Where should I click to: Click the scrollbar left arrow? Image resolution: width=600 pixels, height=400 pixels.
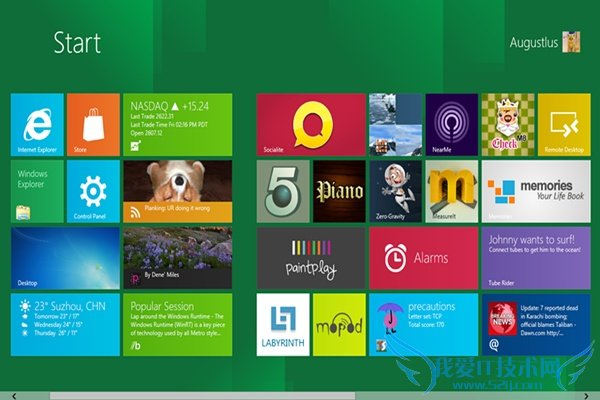(x=14, y=396)
